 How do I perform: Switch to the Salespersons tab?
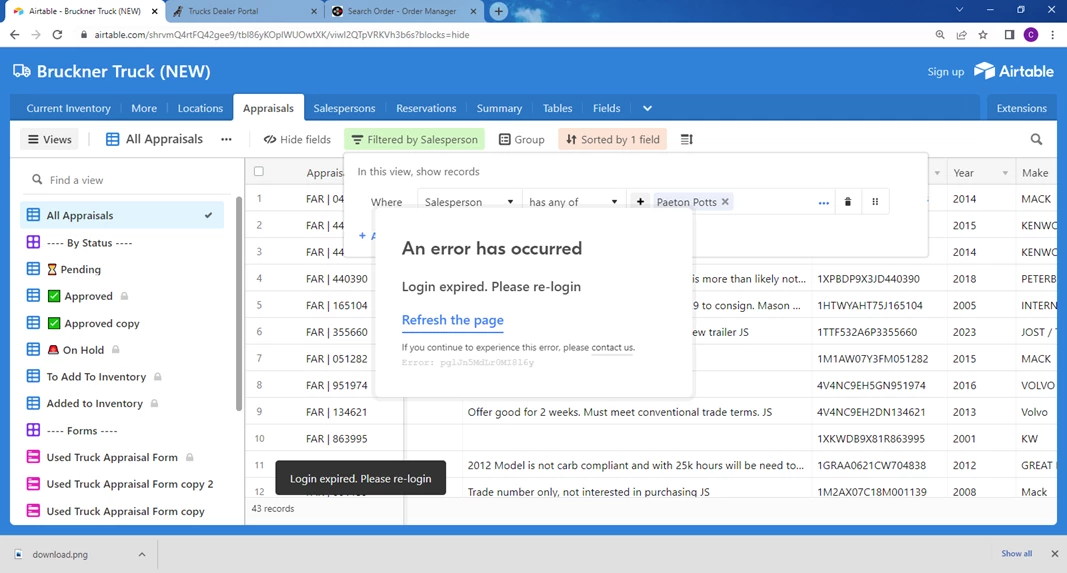click(344, 108)
